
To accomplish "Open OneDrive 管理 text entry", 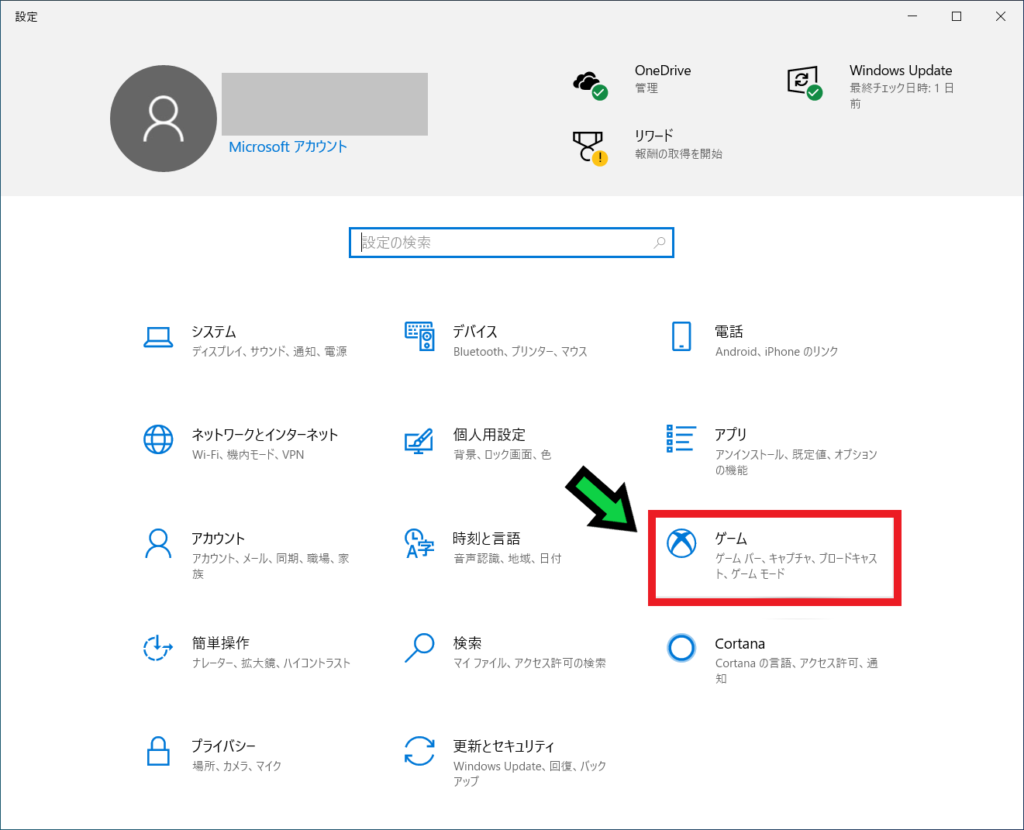I will [x=647, y=88].
